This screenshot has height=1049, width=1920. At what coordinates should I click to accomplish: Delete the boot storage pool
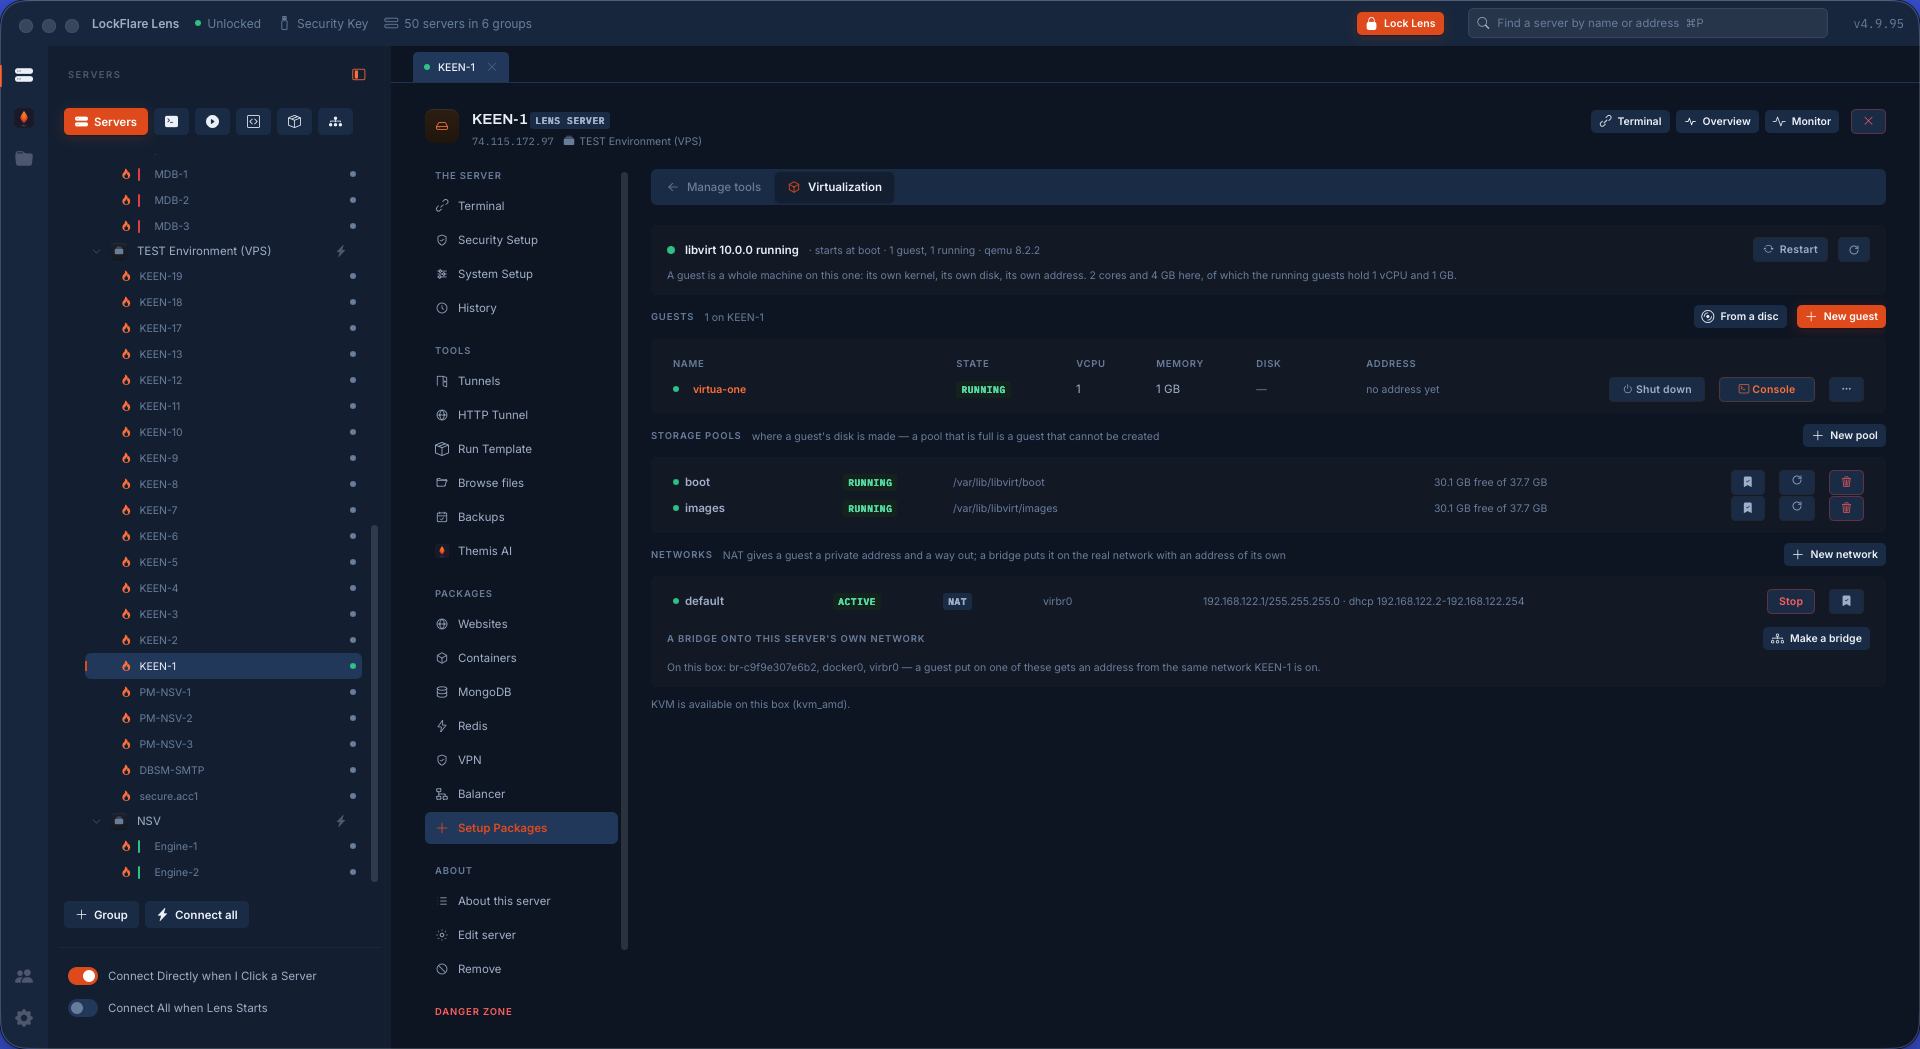point(1846,482)
